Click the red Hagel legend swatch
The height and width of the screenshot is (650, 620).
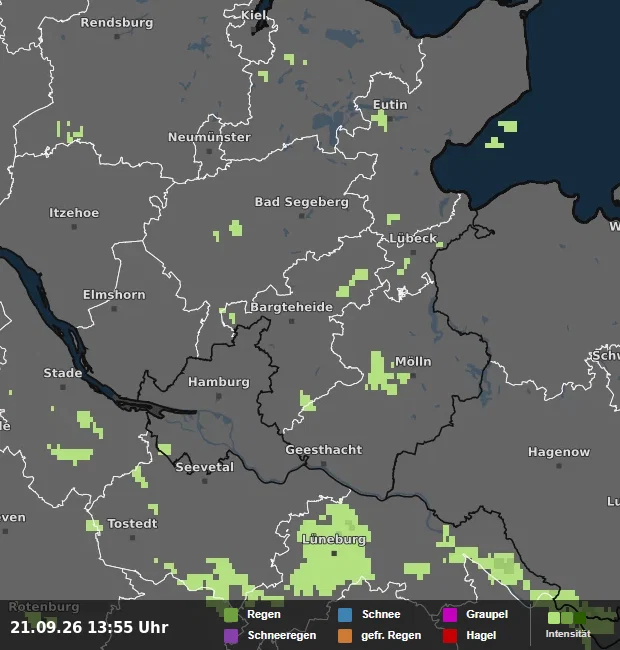coord(450,636)
